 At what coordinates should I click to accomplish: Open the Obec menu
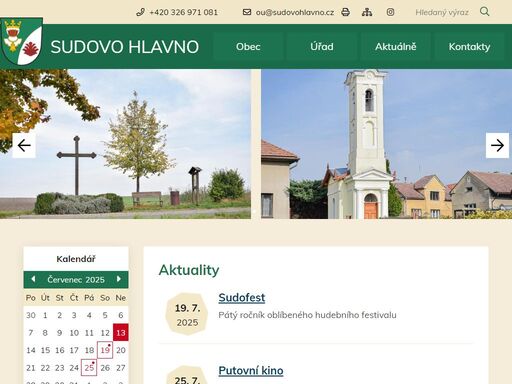click(x=248, y=47)
